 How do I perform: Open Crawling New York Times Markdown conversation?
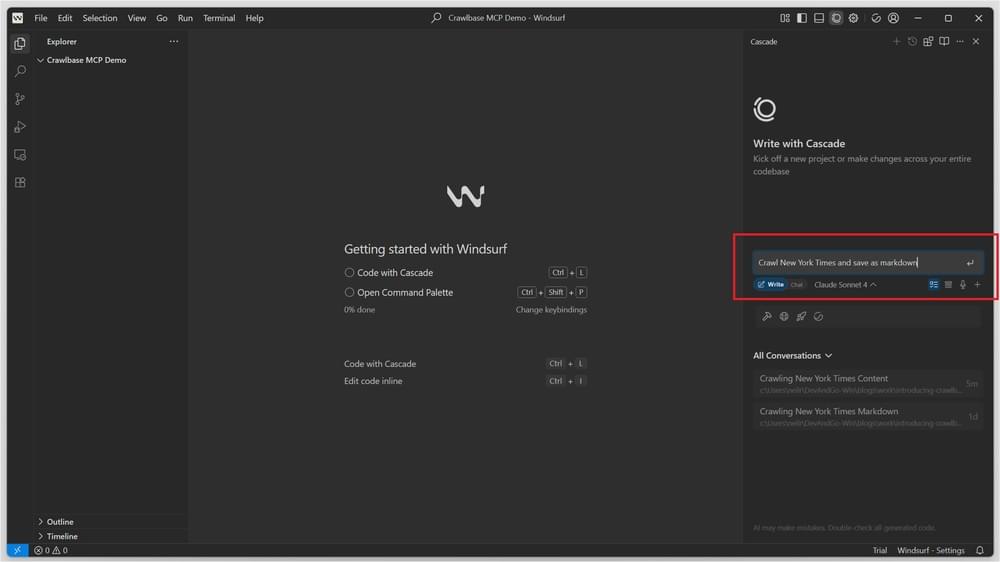[867, 417]
